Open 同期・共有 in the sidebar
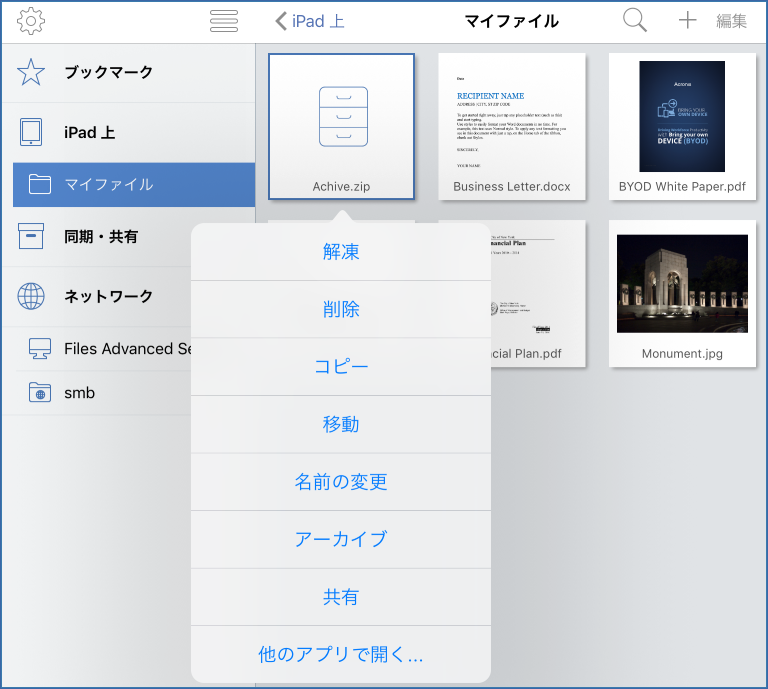The width and height of the screenshot is (768, 689). (101, 237)
